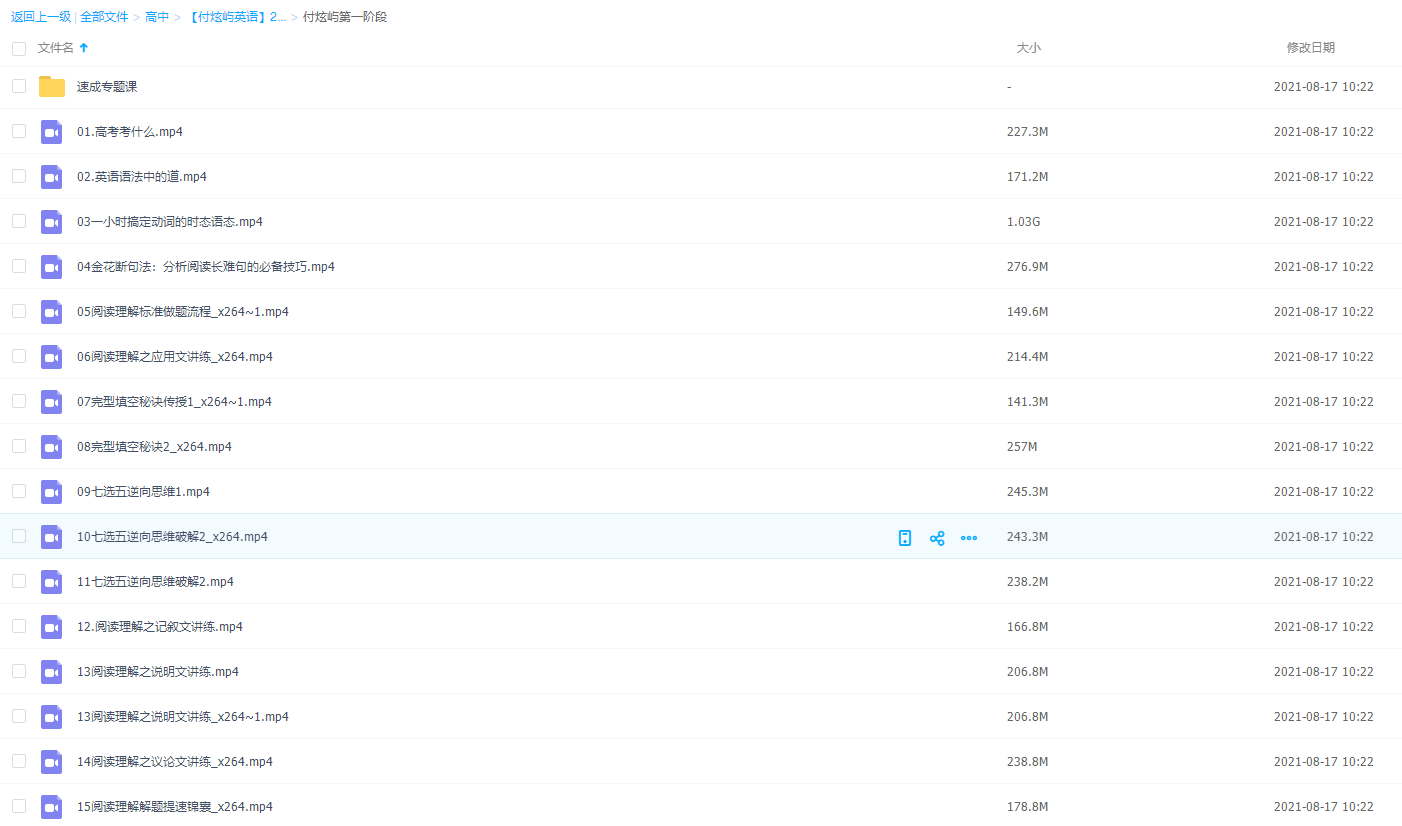The image size is (1402, 826).
Task: Click the send-to-phone icon on row 10
Action: pos(905,538)
